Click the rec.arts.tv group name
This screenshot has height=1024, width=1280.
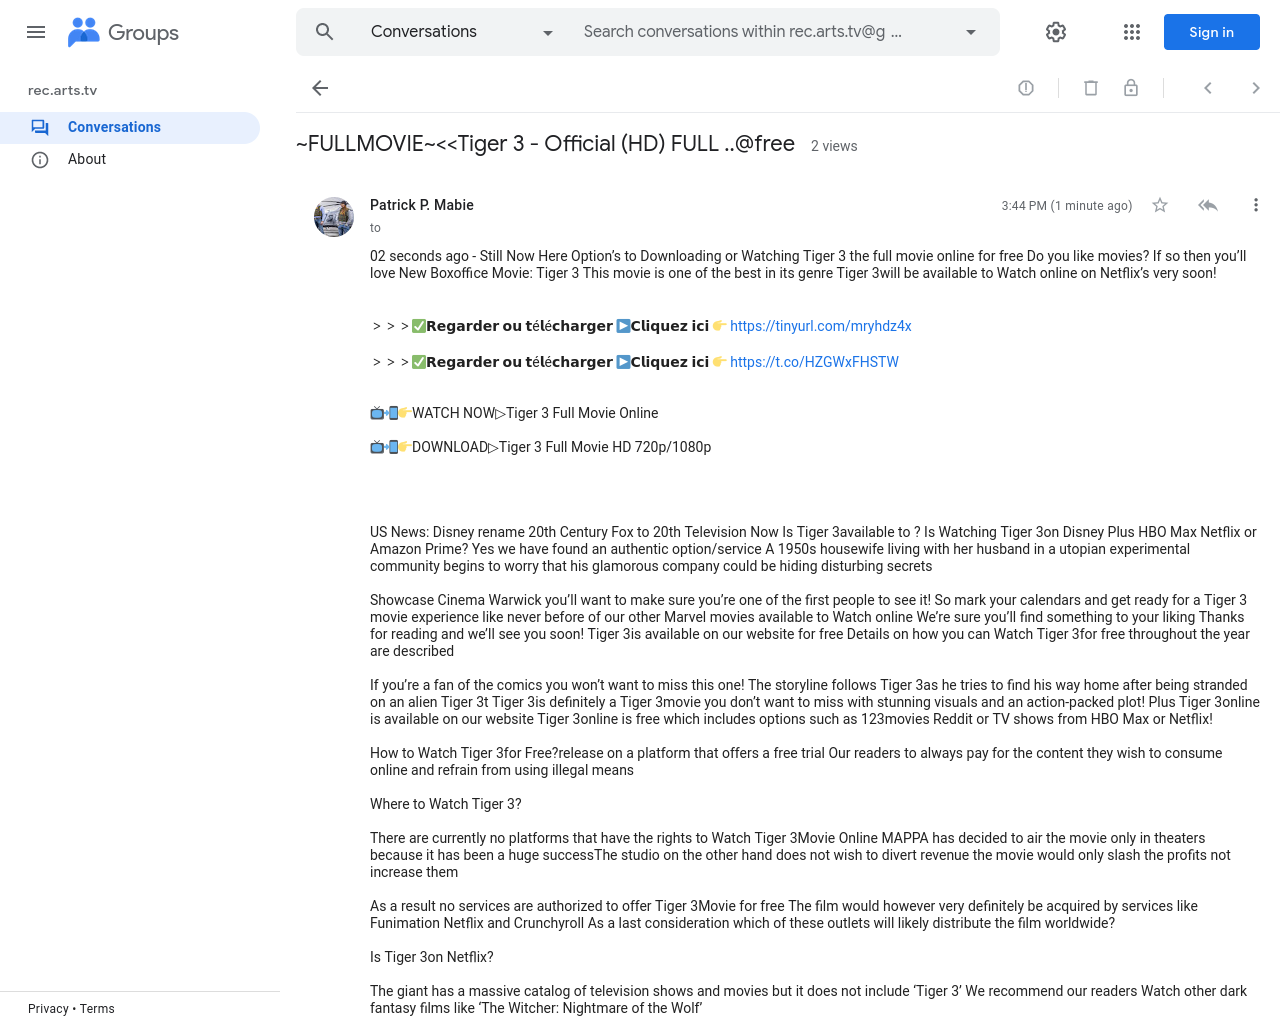62,90
